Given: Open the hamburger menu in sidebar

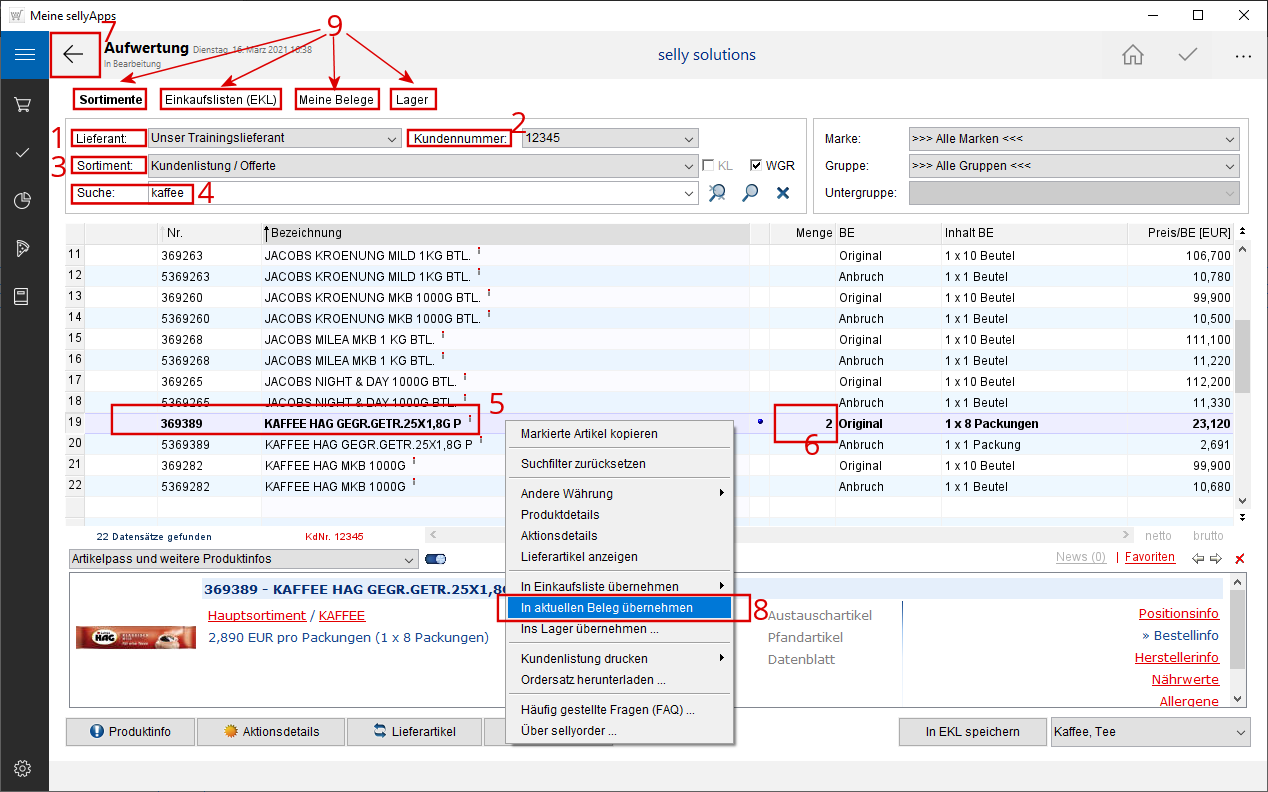Looking at the screenshot, I should click(x=24, y=55).
